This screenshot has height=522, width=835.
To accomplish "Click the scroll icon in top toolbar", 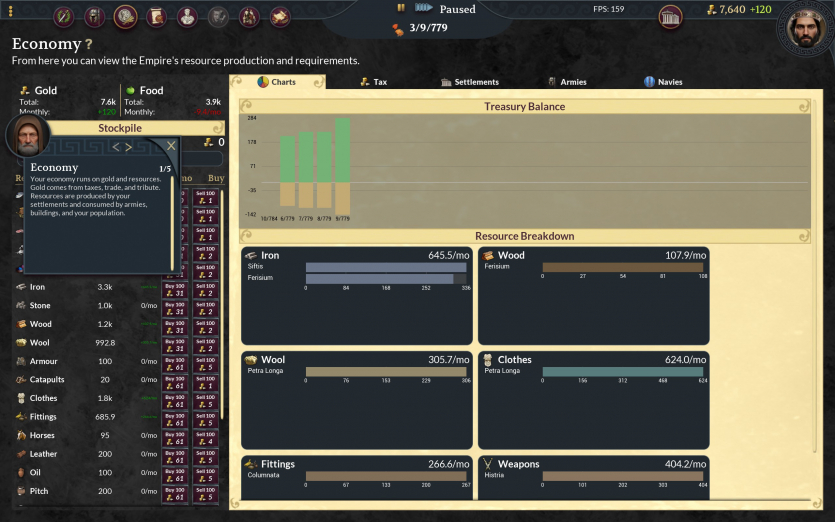I will tap(156, 16).
